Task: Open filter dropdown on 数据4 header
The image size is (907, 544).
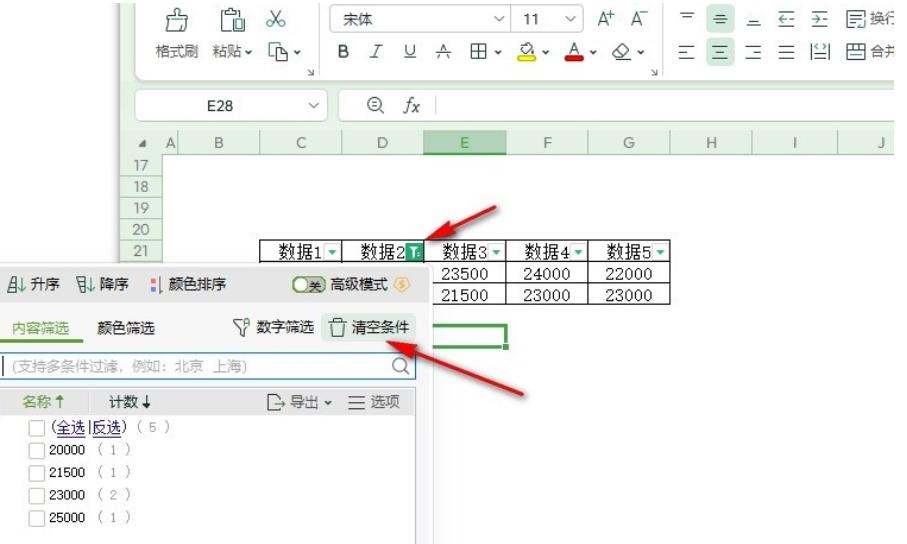Action: [x=578, y=252]
